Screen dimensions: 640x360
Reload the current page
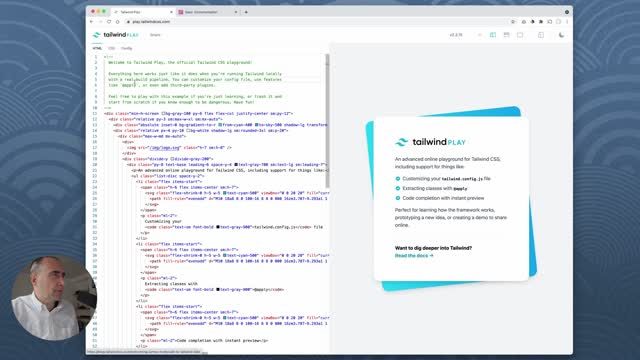(109, 22)
